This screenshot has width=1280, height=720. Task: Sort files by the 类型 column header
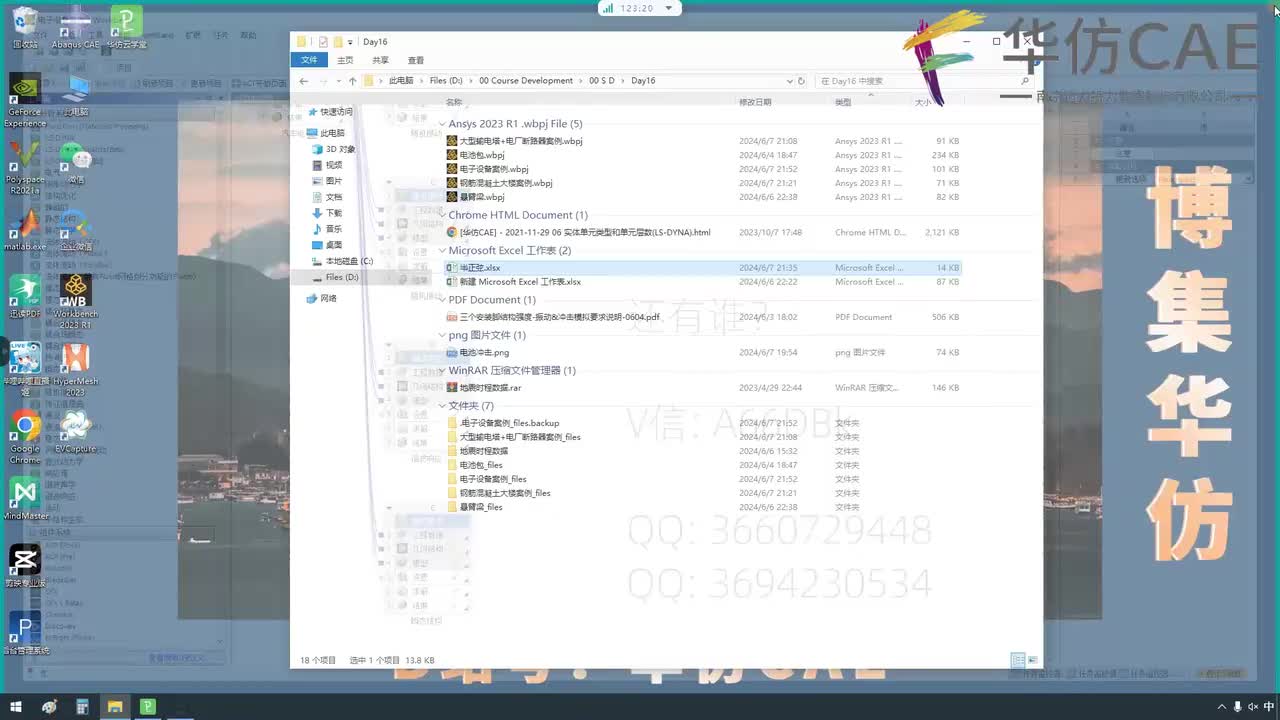tap(843, 102)
